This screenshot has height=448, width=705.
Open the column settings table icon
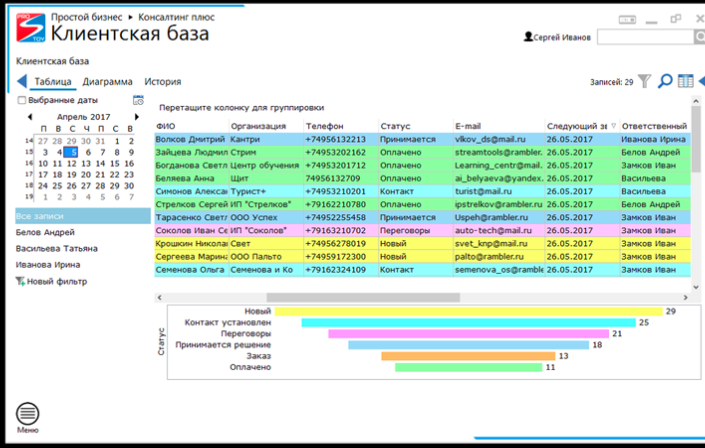click(685, 81)
